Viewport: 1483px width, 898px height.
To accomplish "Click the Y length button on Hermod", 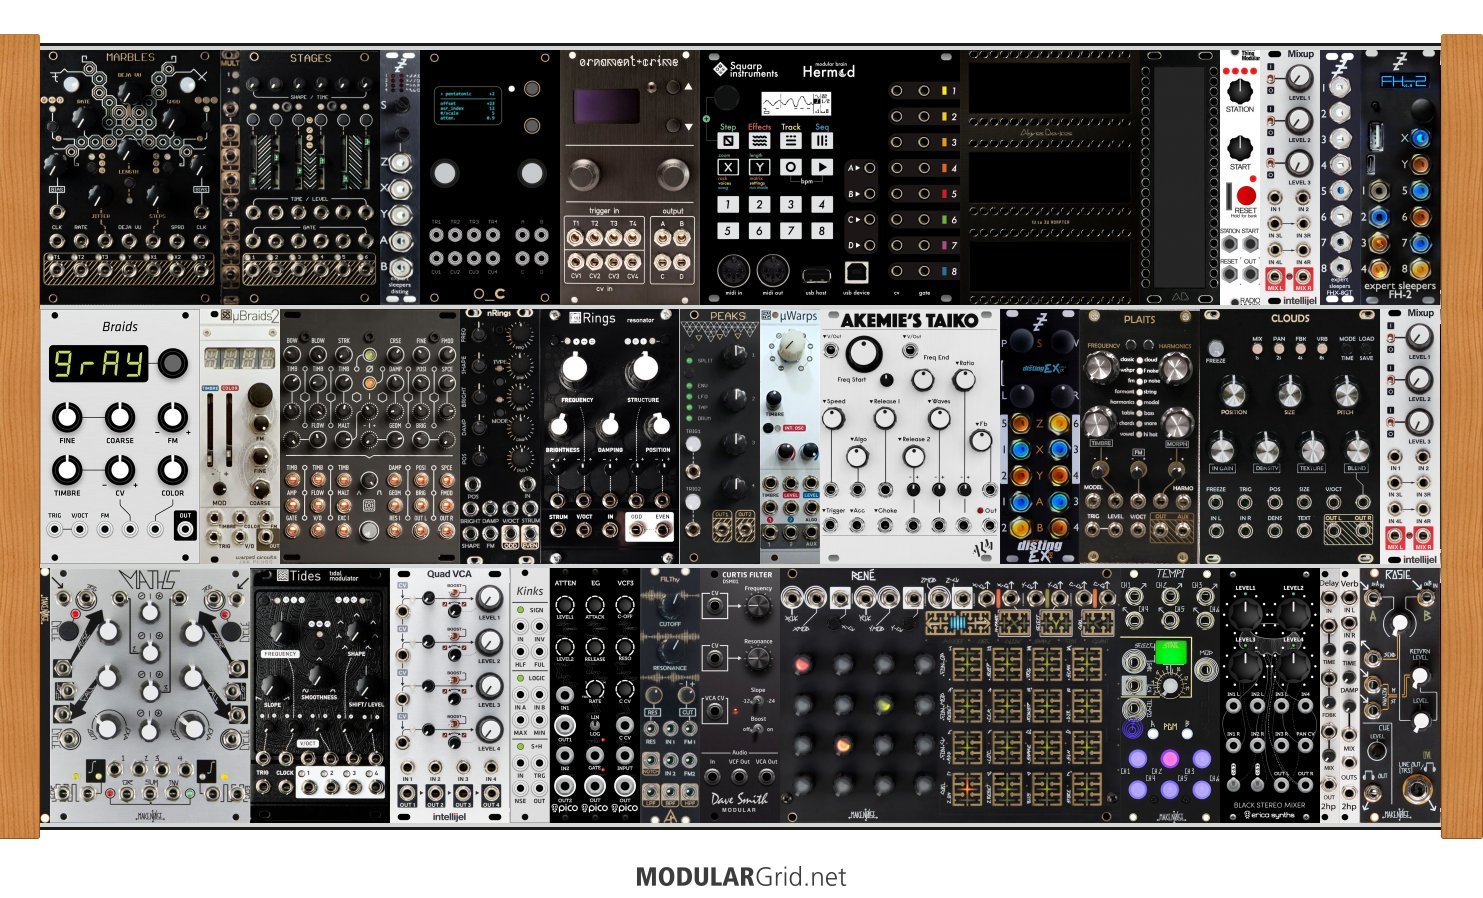I will 759,167.
